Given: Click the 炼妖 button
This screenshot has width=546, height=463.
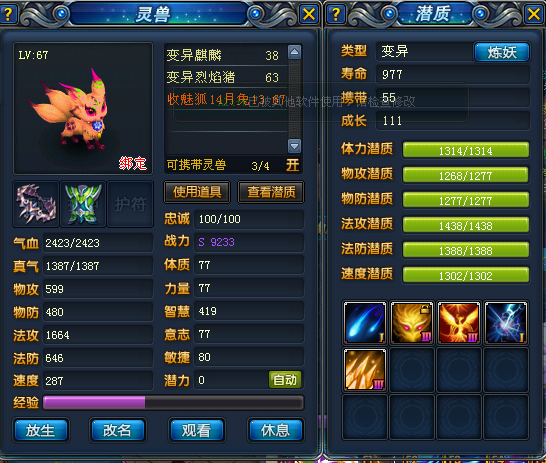Looking at the screenshot, I should pos(502,53).
